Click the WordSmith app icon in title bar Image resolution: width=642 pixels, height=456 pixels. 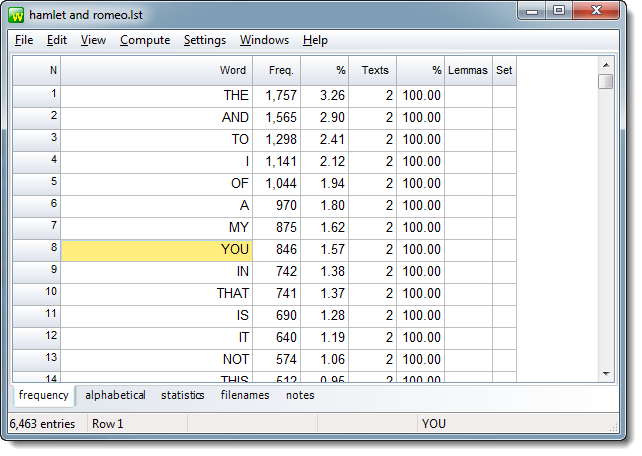click(17, 15)
